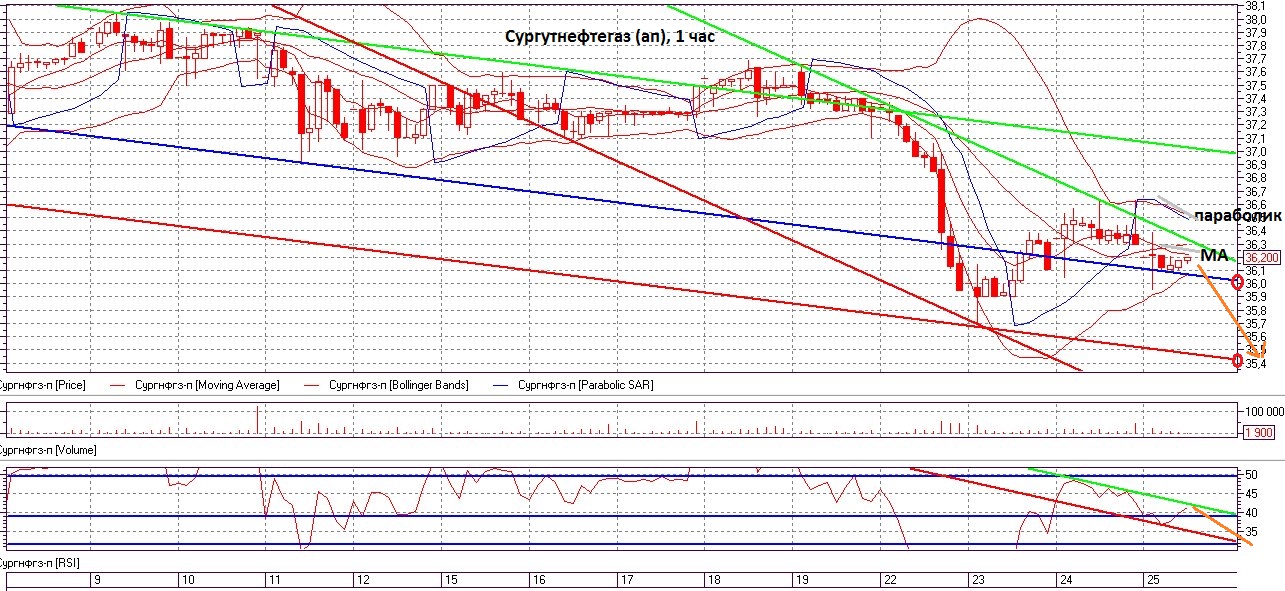Click date label '17' on the time axis
The height and width of the screenshot is (591, 1285).
pos(626,580)
